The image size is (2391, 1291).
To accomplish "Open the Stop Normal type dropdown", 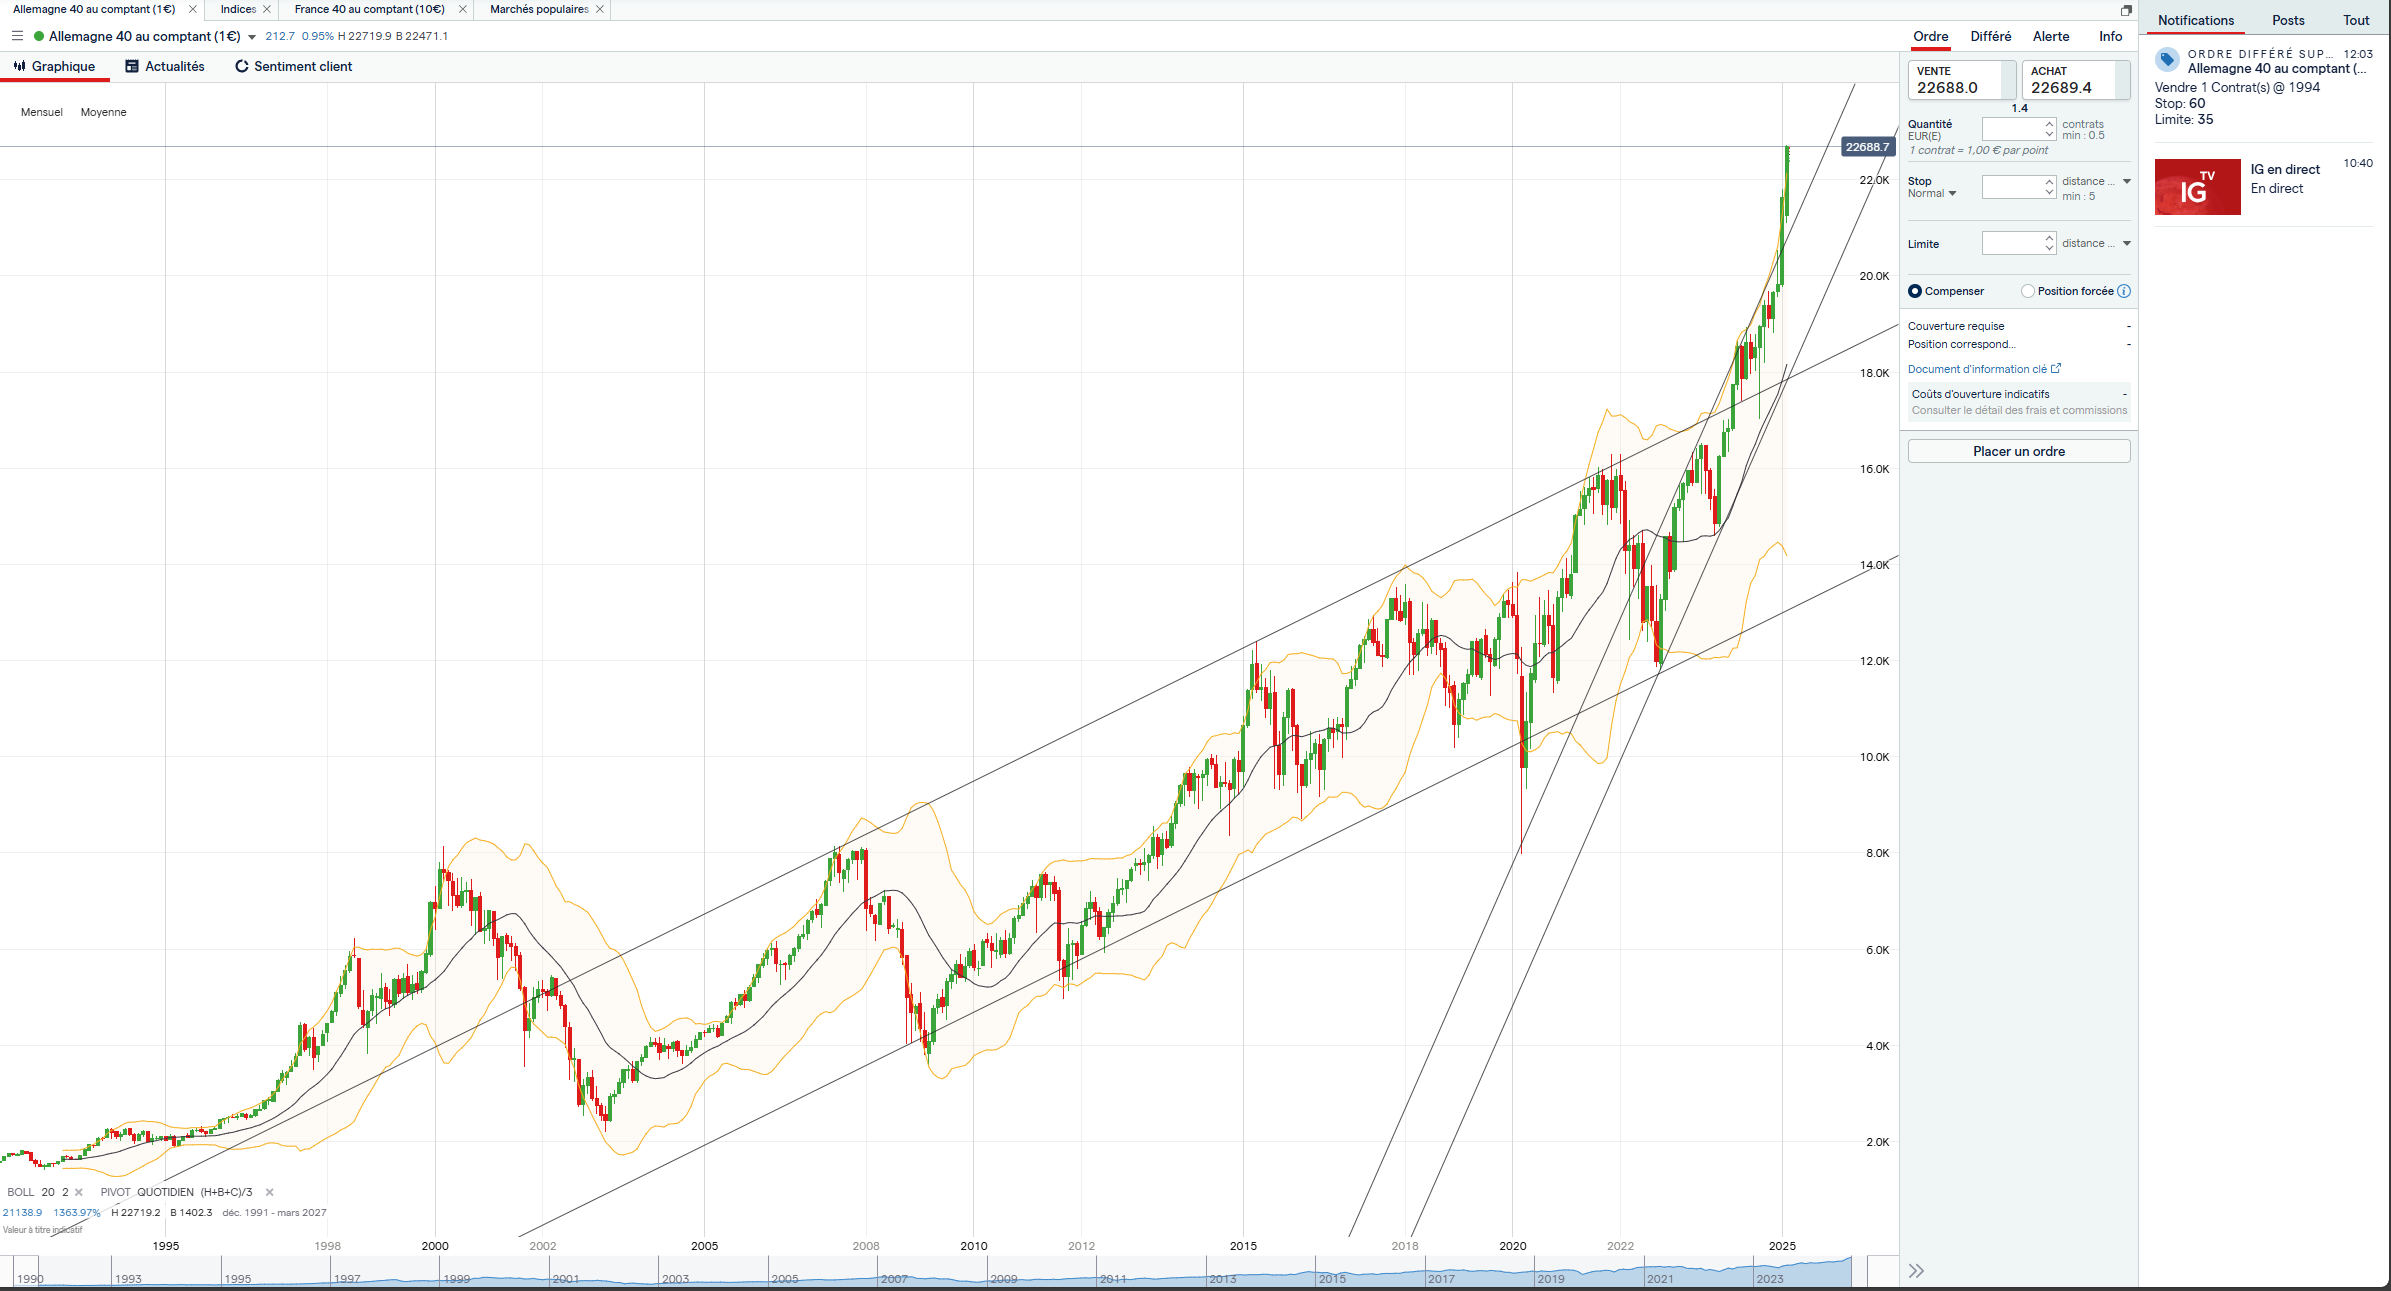I will coord(1952,194).
